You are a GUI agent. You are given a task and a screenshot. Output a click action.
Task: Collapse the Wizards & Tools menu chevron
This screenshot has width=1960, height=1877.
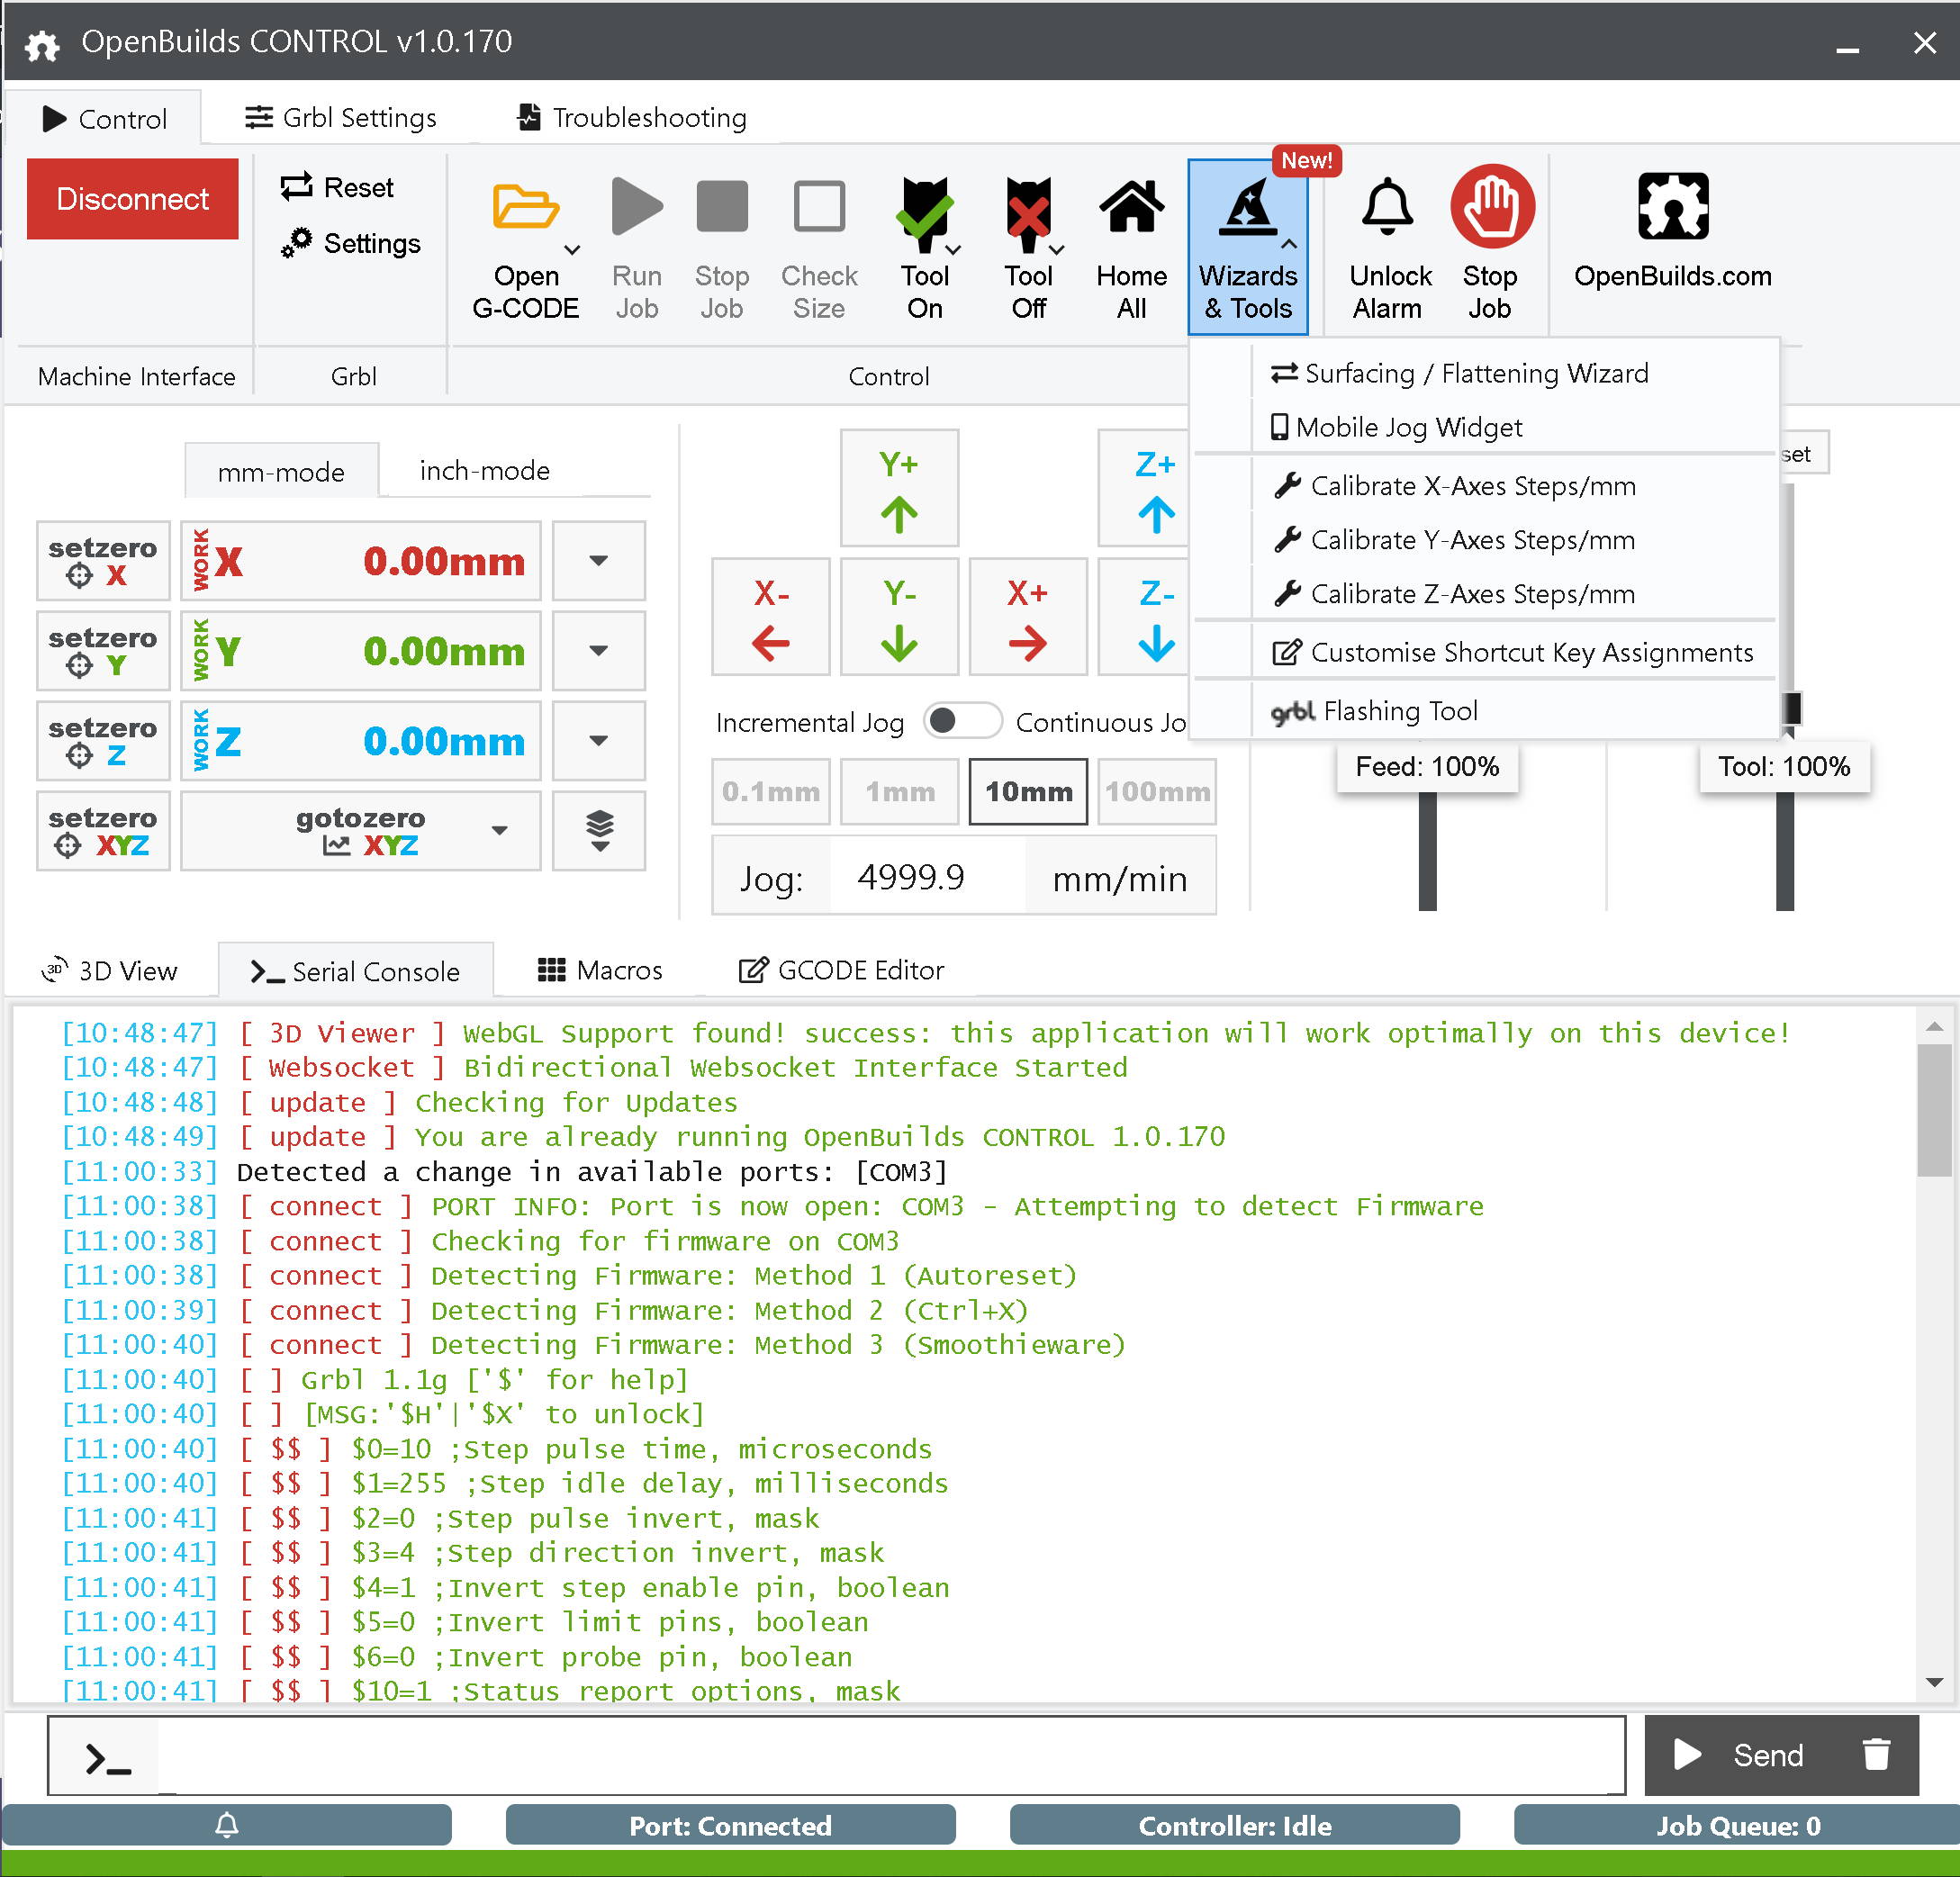click(1289, 244)
